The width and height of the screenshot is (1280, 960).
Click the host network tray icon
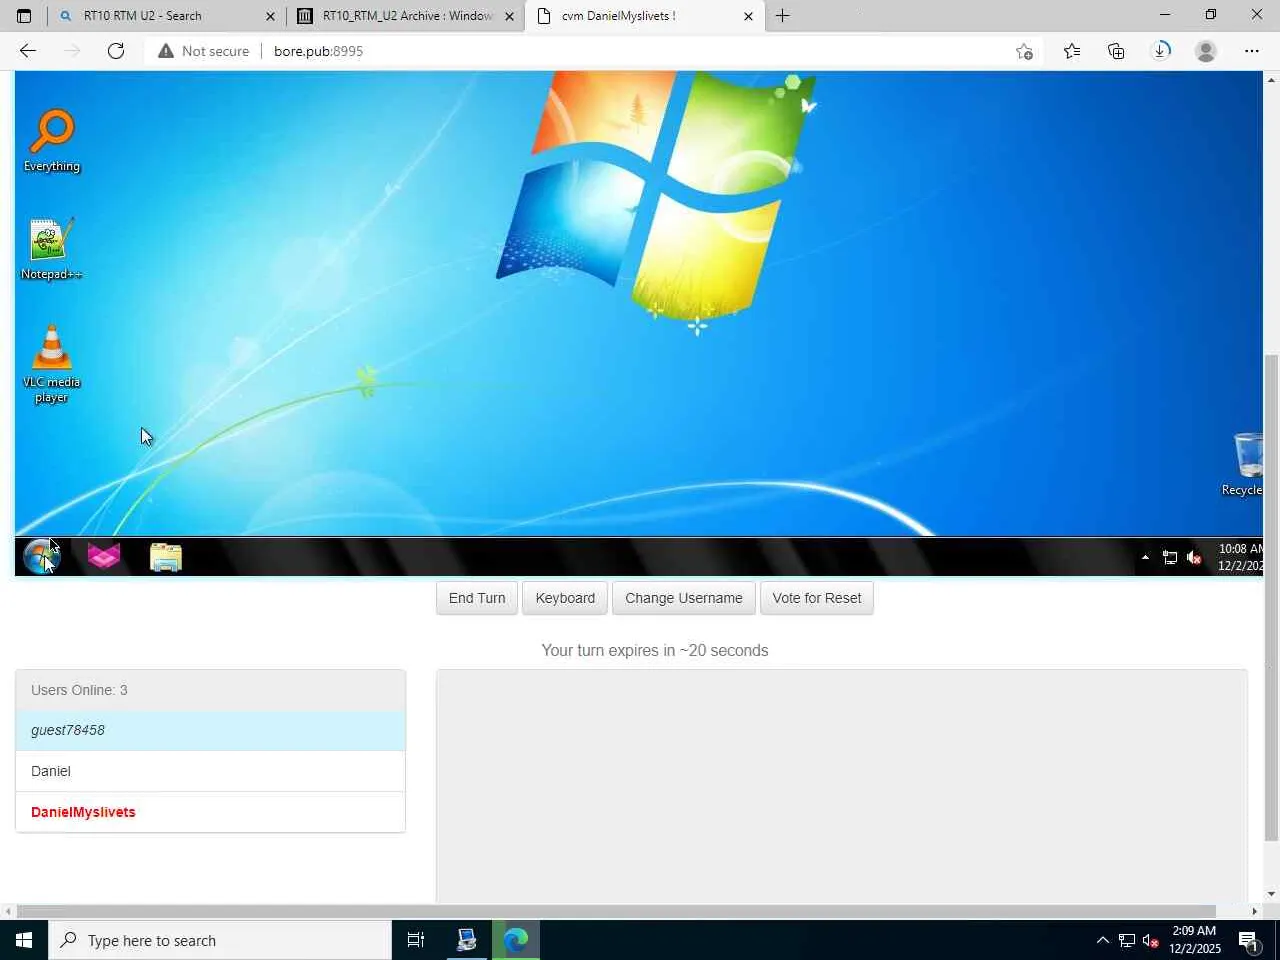coord(1127,940)
